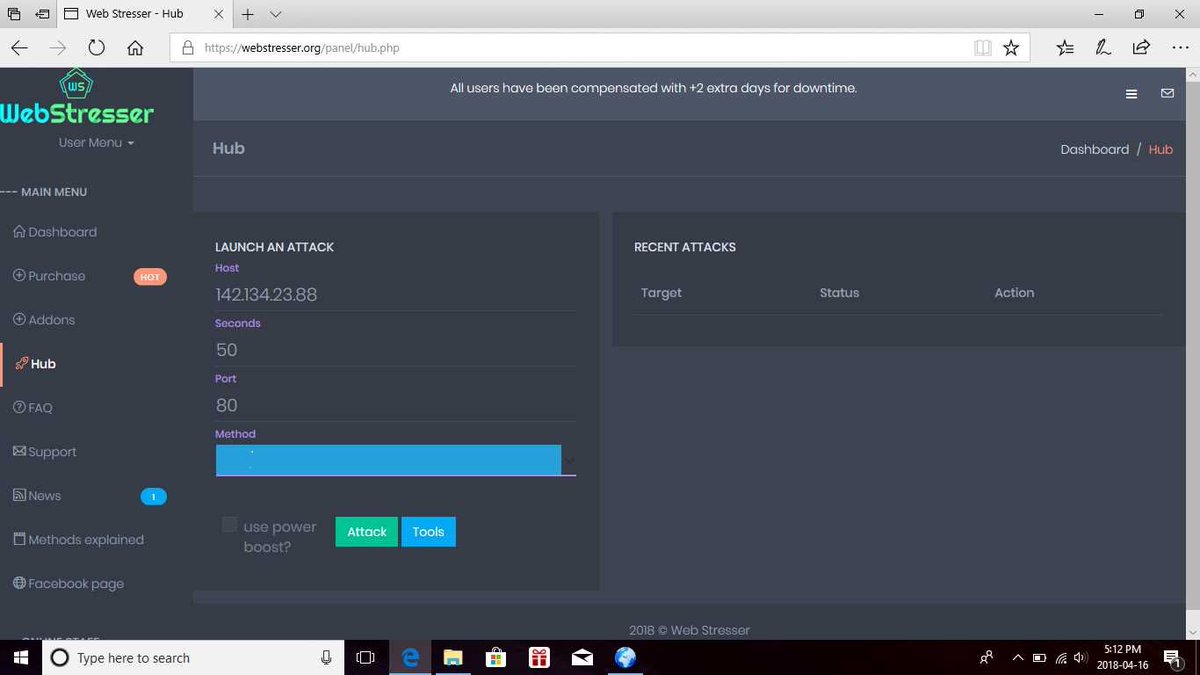The width and height of the screenshot is (1200, 675).
Task: Click the browser Back arrow
Action: coord(20,47)
